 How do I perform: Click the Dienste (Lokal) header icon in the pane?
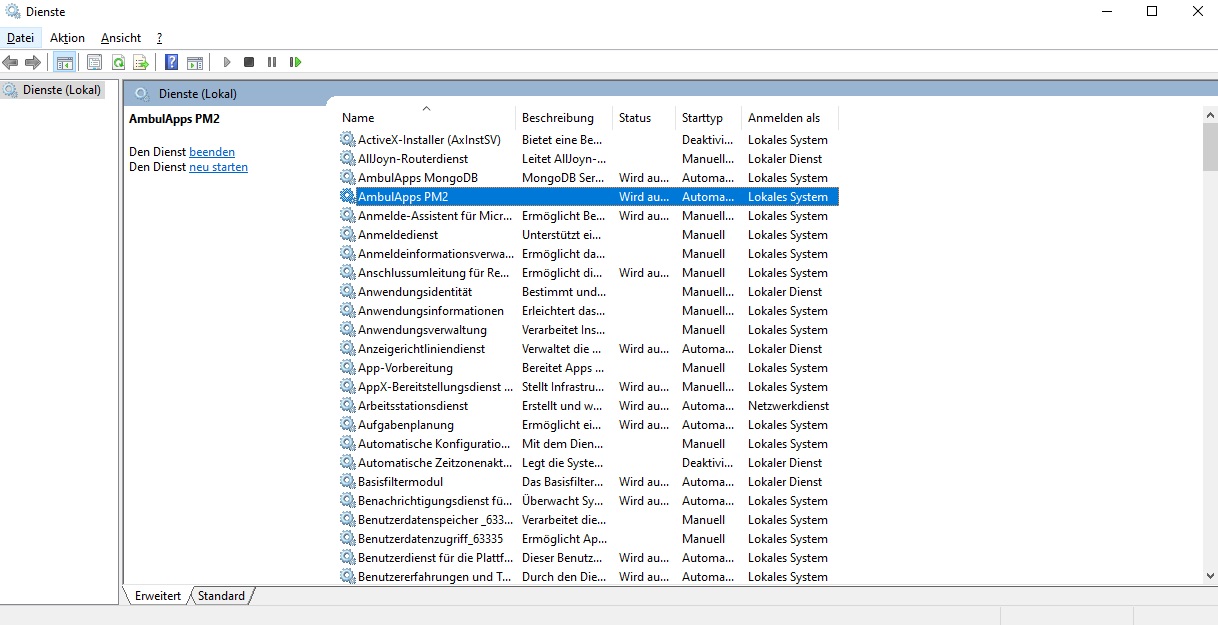pos(142,94)
